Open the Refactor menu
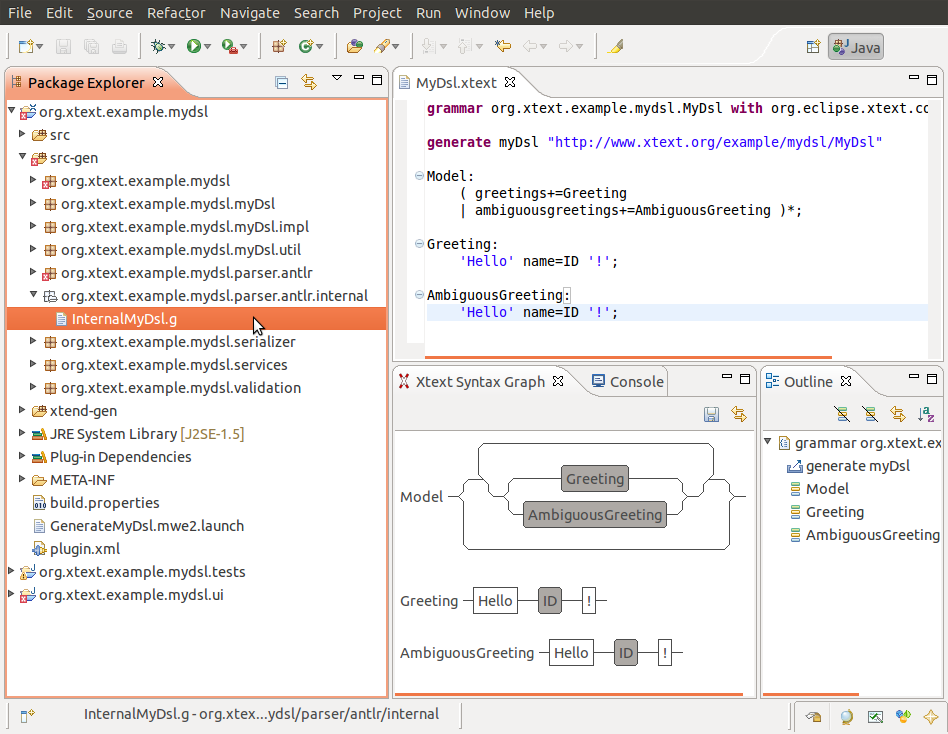 176,13
